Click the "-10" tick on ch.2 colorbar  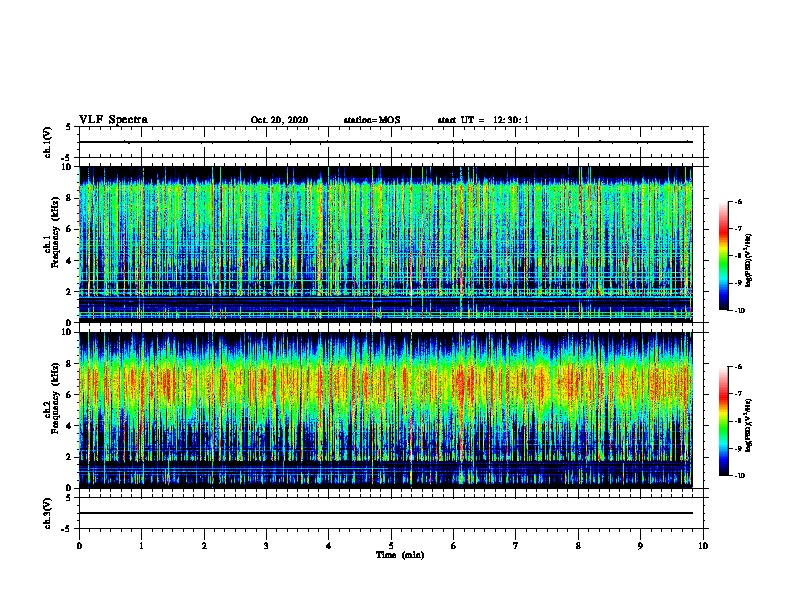[x=740, y=476]
